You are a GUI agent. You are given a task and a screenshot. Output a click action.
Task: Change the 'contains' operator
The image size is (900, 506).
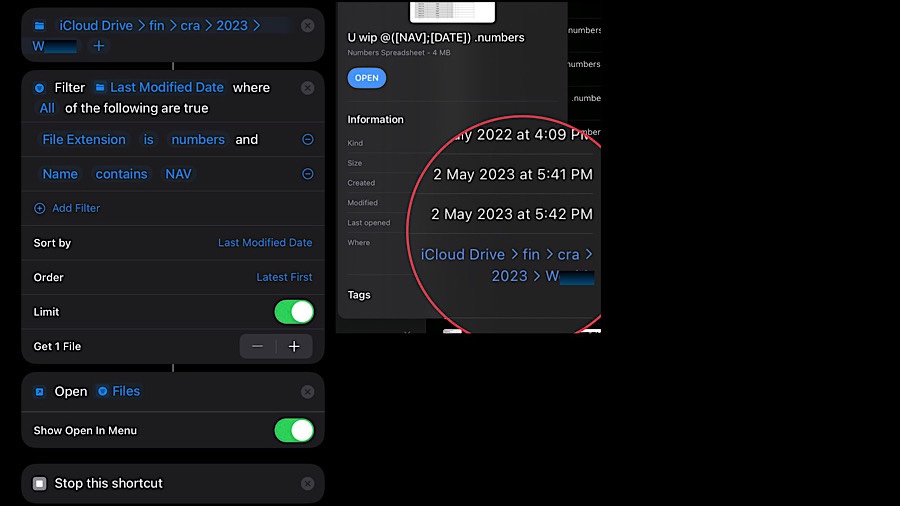tap(121, 174)
